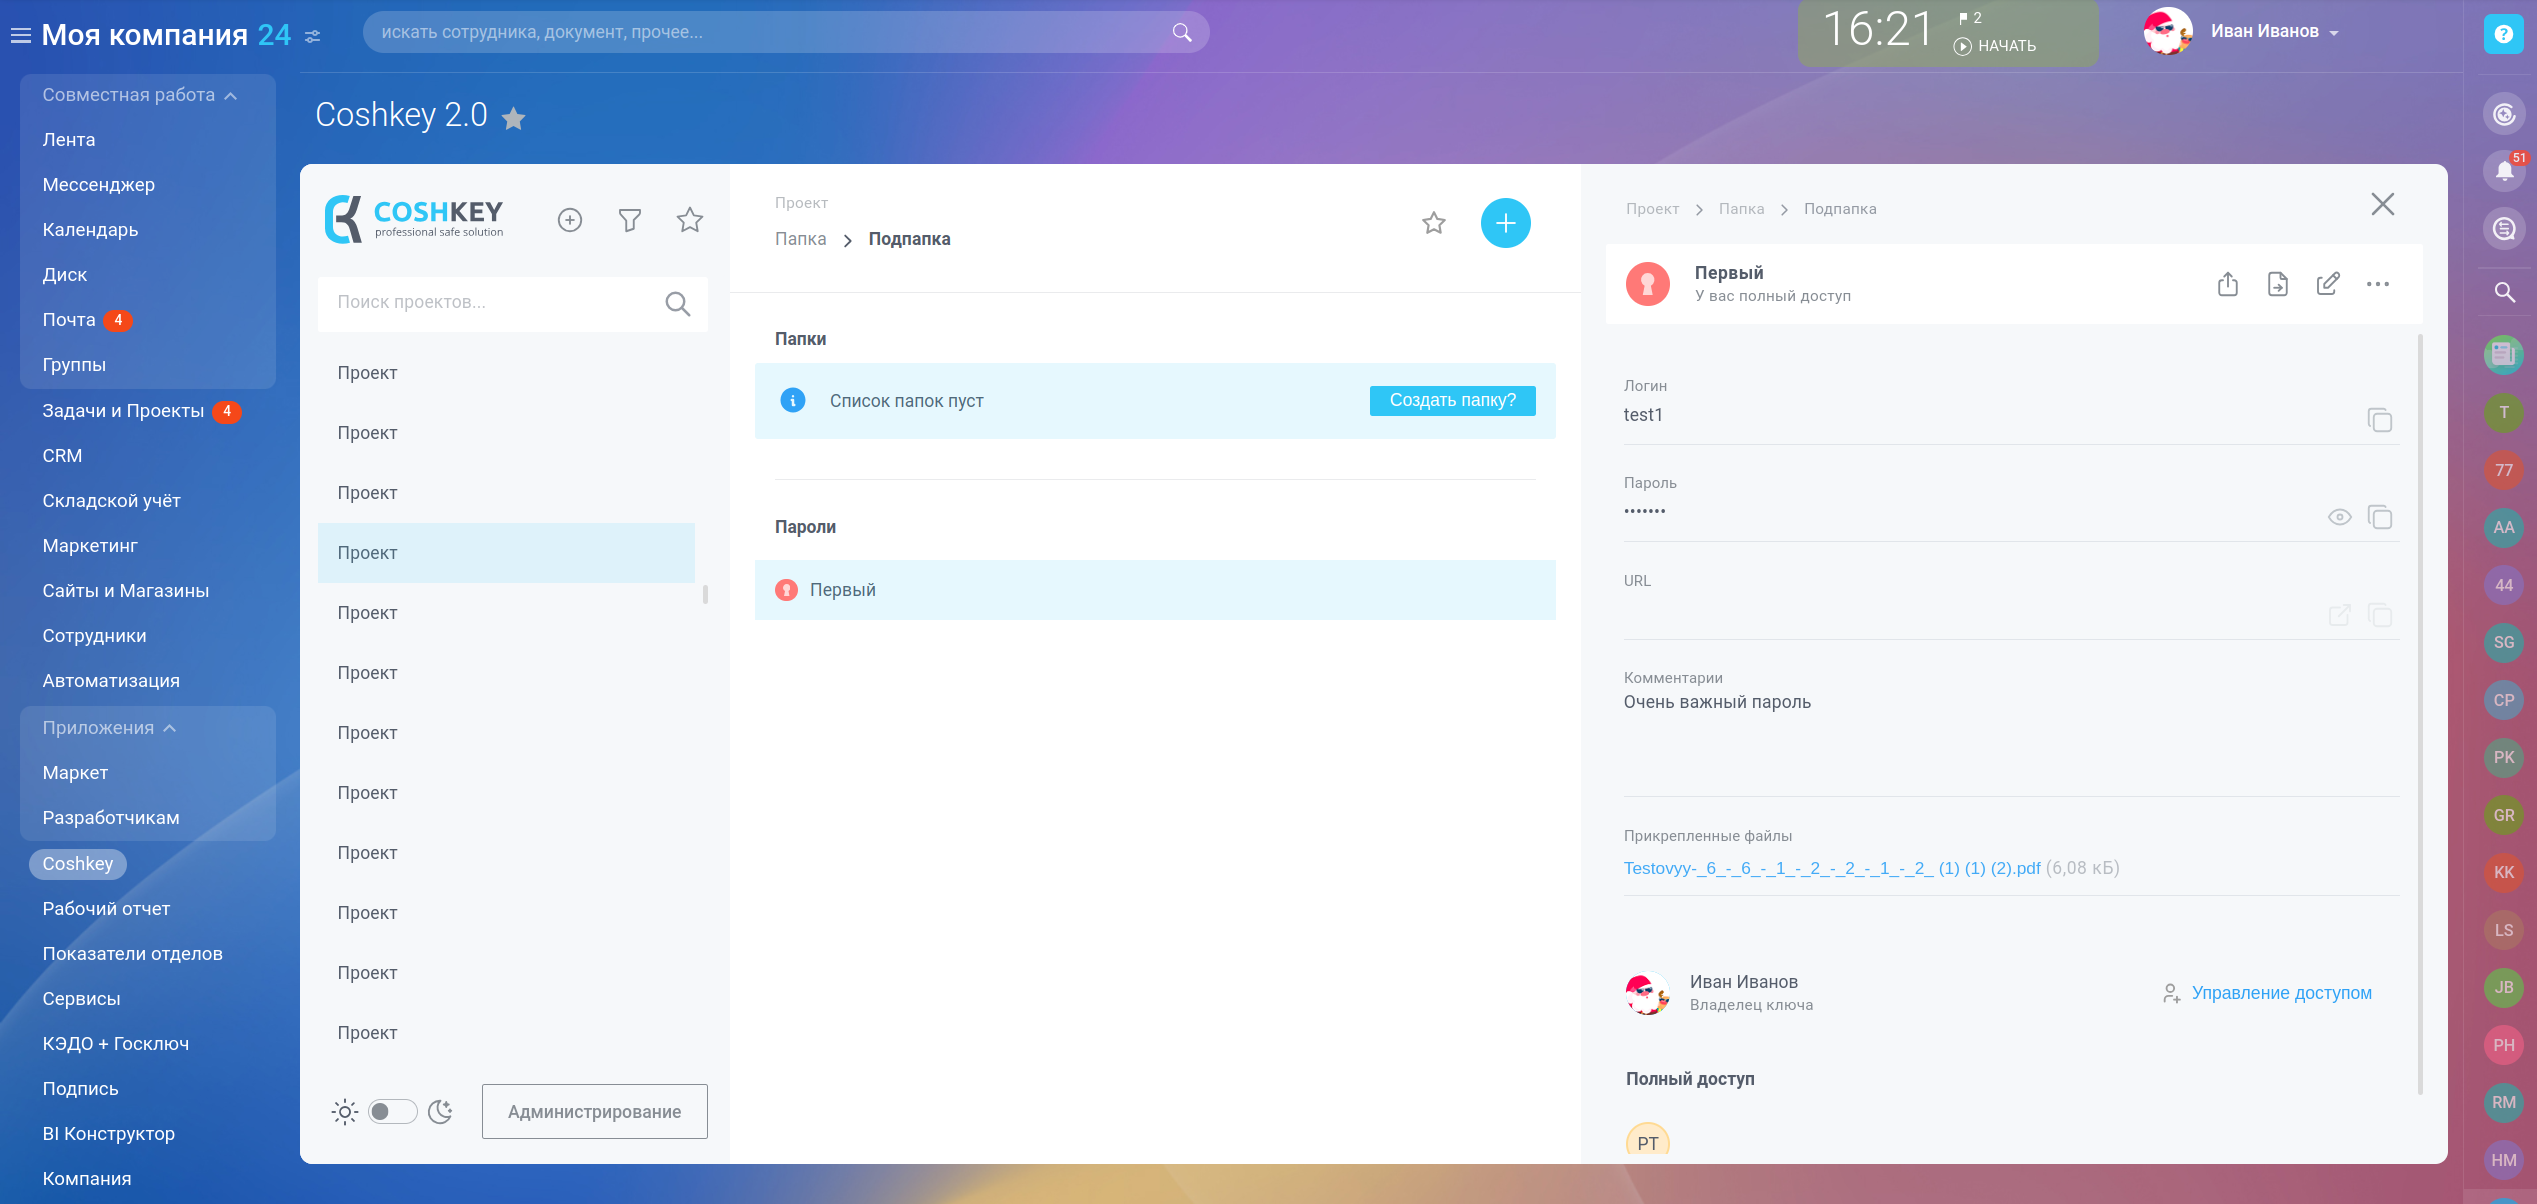Open the SG contact avatar in right rail
This screenshot has width=2537, height=1204.
(2504, 643)
